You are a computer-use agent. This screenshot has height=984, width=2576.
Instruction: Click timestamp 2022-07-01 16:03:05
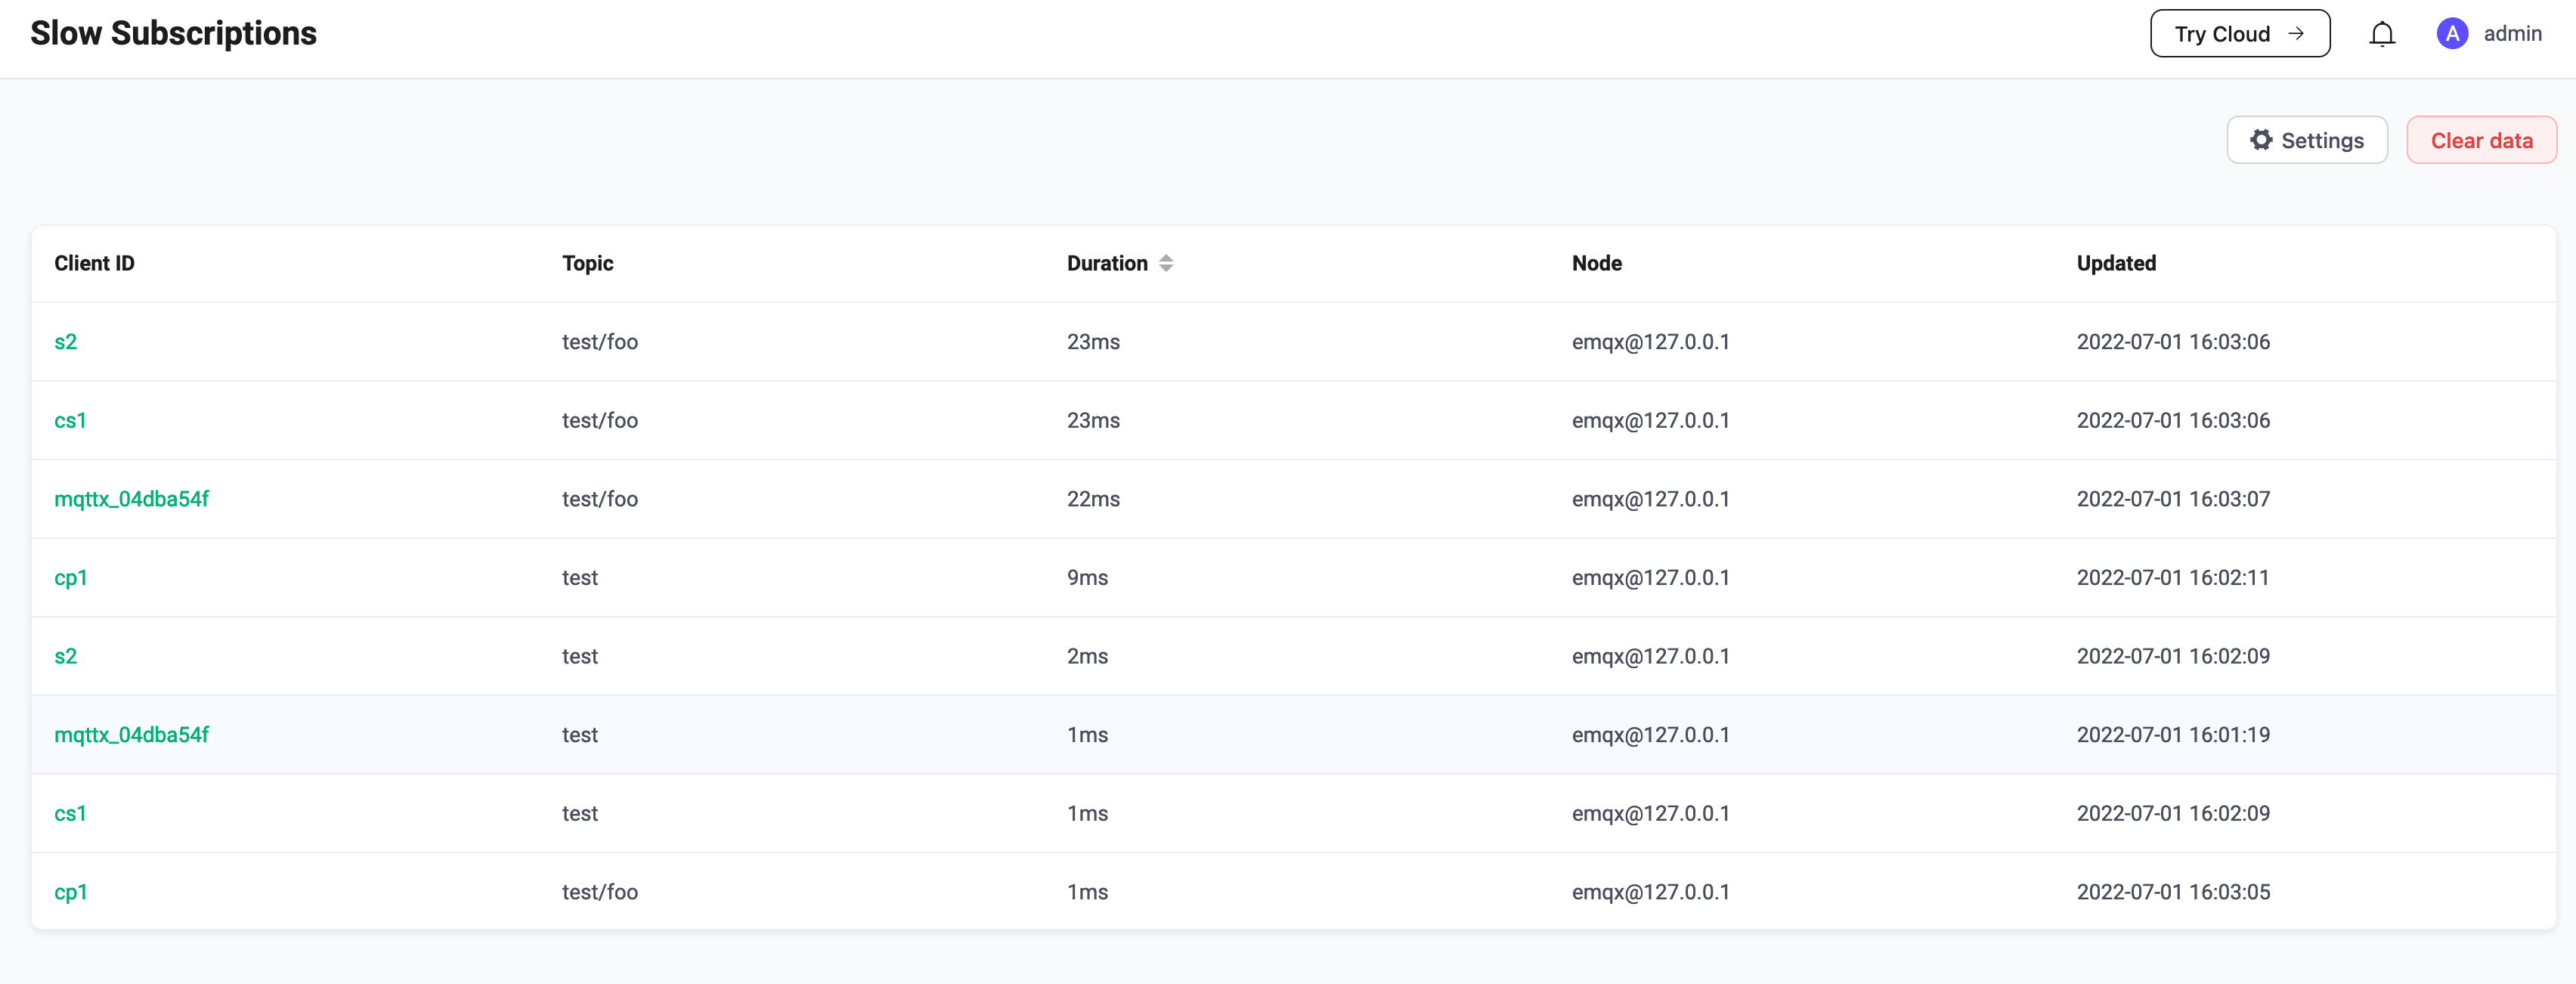2173,892
